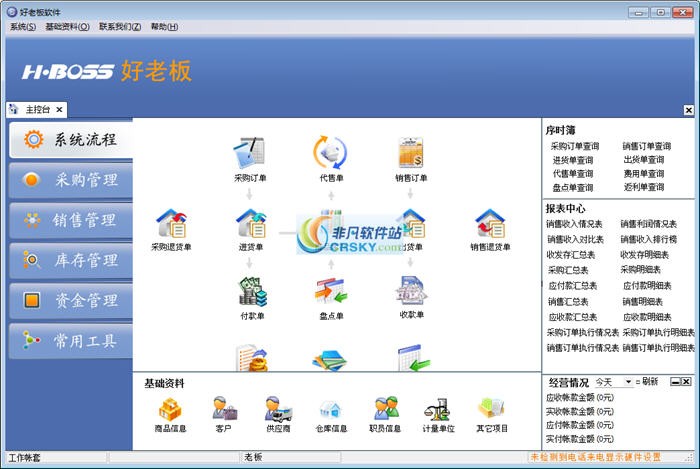Click 实付帐款金额 (0元) entry

pyautogui.click(x=580, y=439)
